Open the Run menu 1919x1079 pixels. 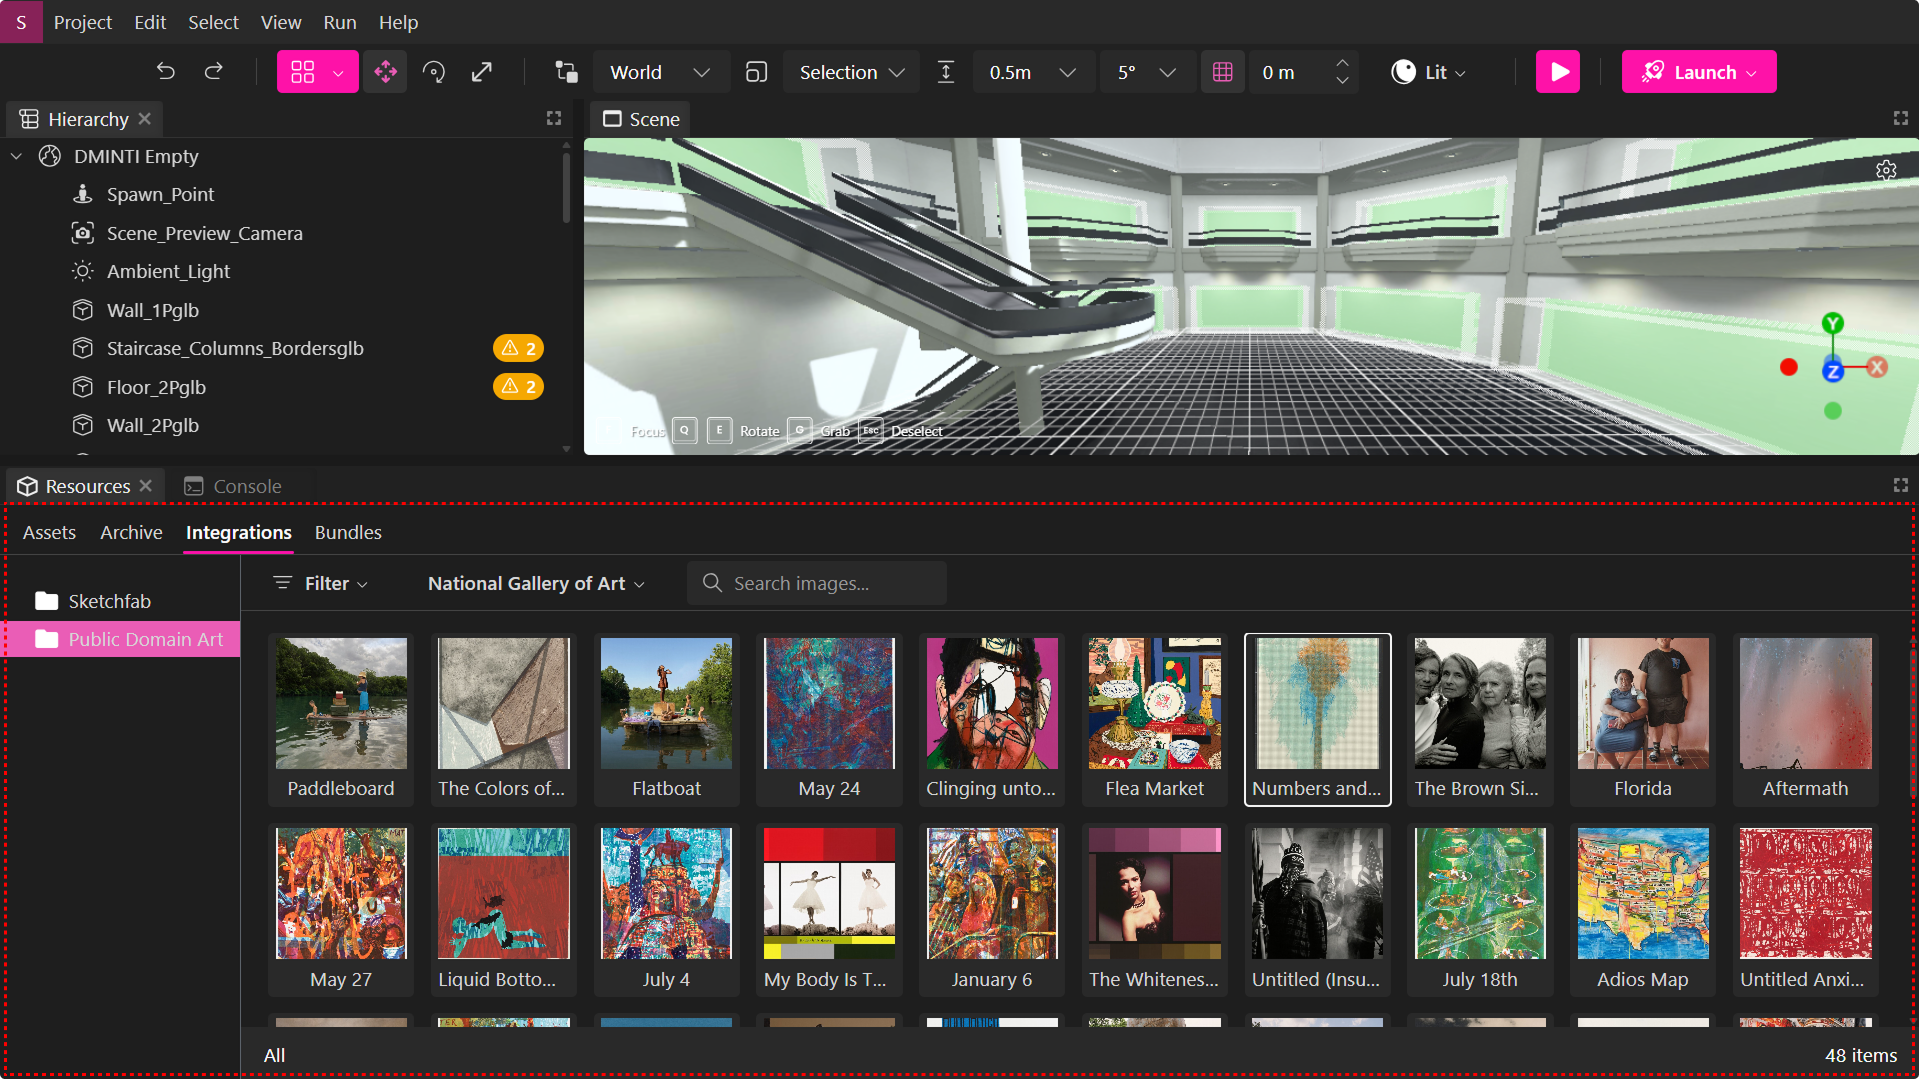point(339,21)
